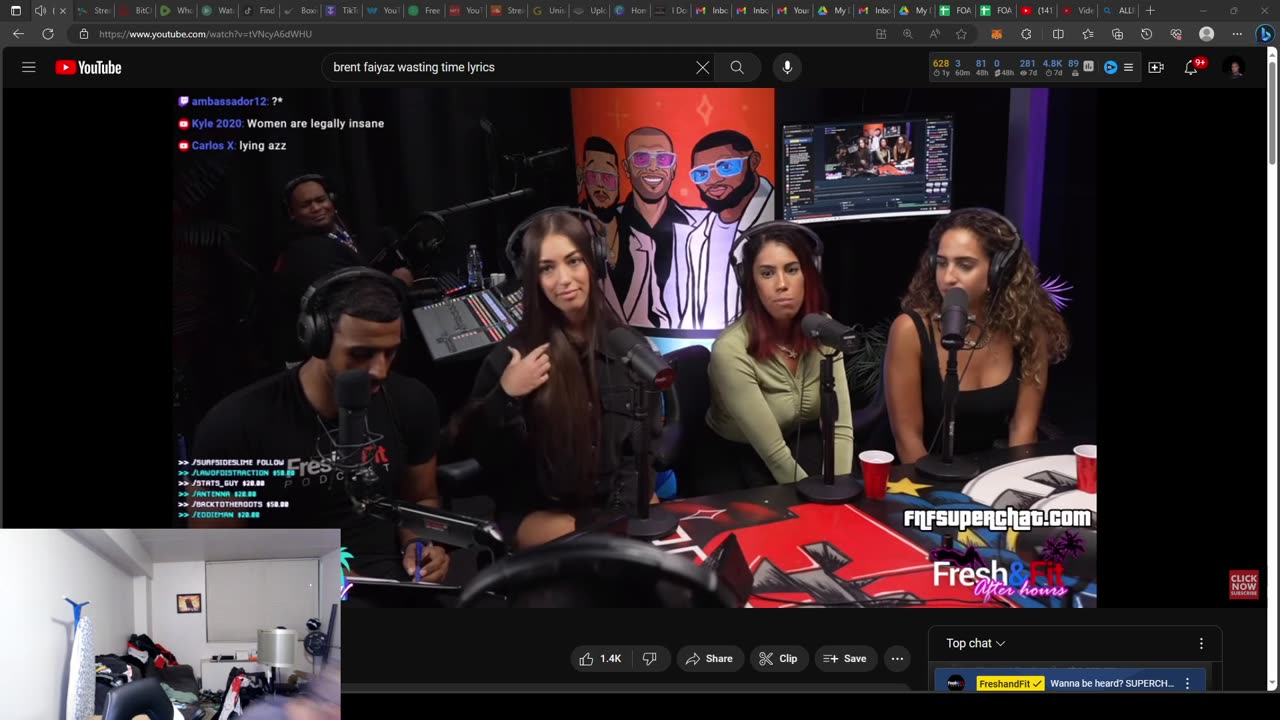This screenshot has height=720, width=1280.
Task: Clear the search box with the X
Action: [x=703, y=67]
